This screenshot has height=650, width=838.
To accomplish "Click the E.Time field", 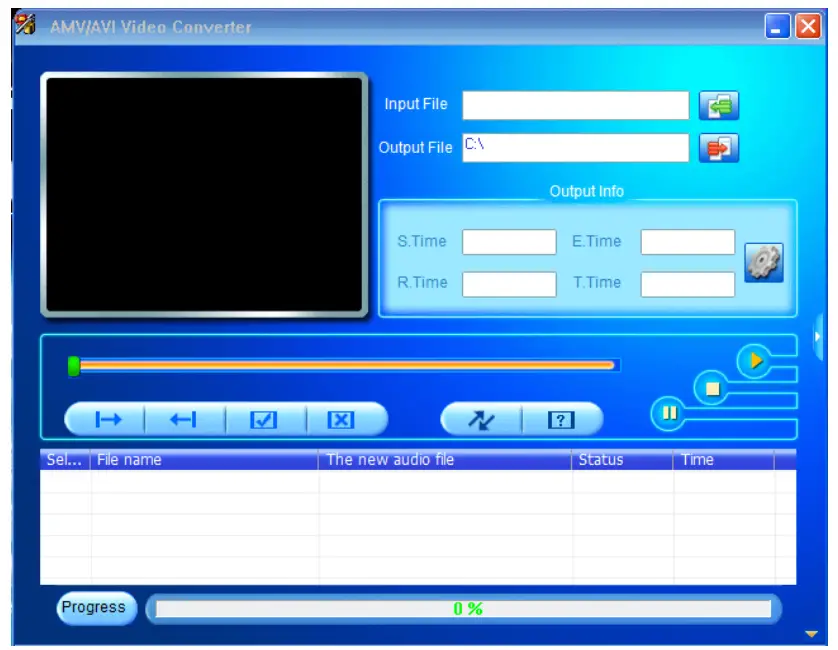I will tap(688, 242).
